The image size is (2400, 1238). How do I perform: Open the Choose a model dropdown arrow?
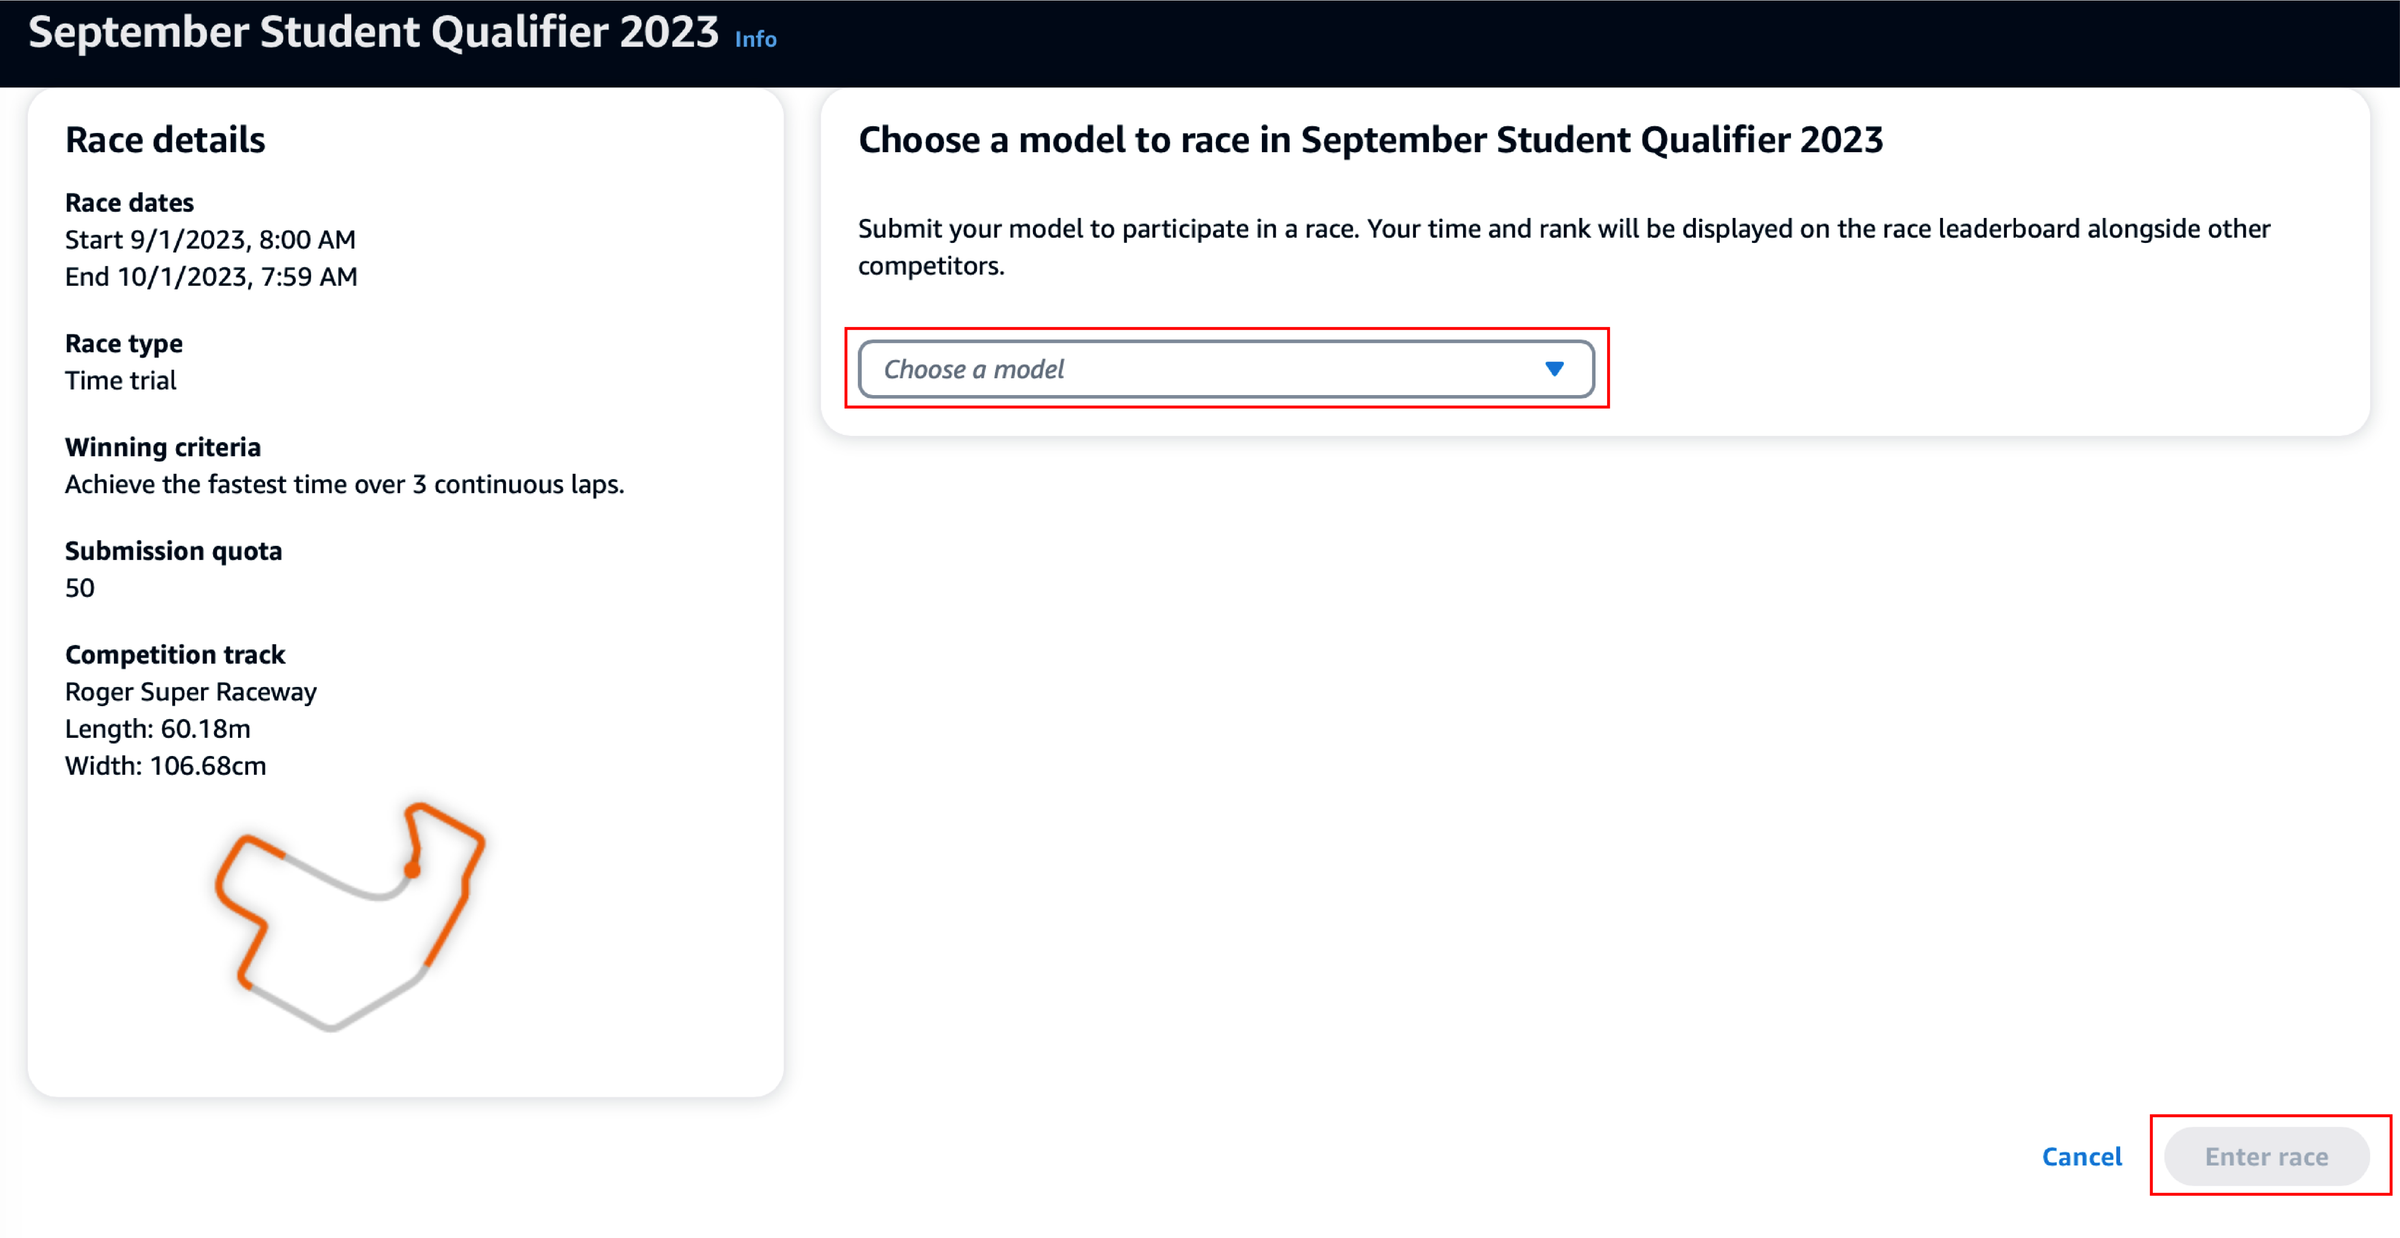pyautogui.click(x=1553, y=368)
